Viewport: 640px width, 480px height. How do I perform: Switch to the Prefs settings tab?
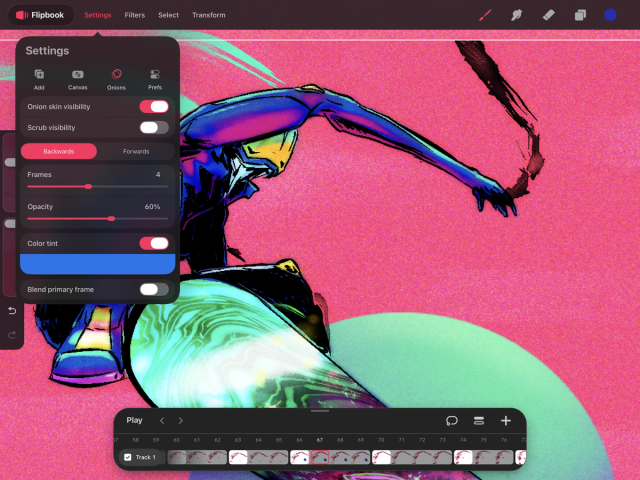tap(155, 80)
